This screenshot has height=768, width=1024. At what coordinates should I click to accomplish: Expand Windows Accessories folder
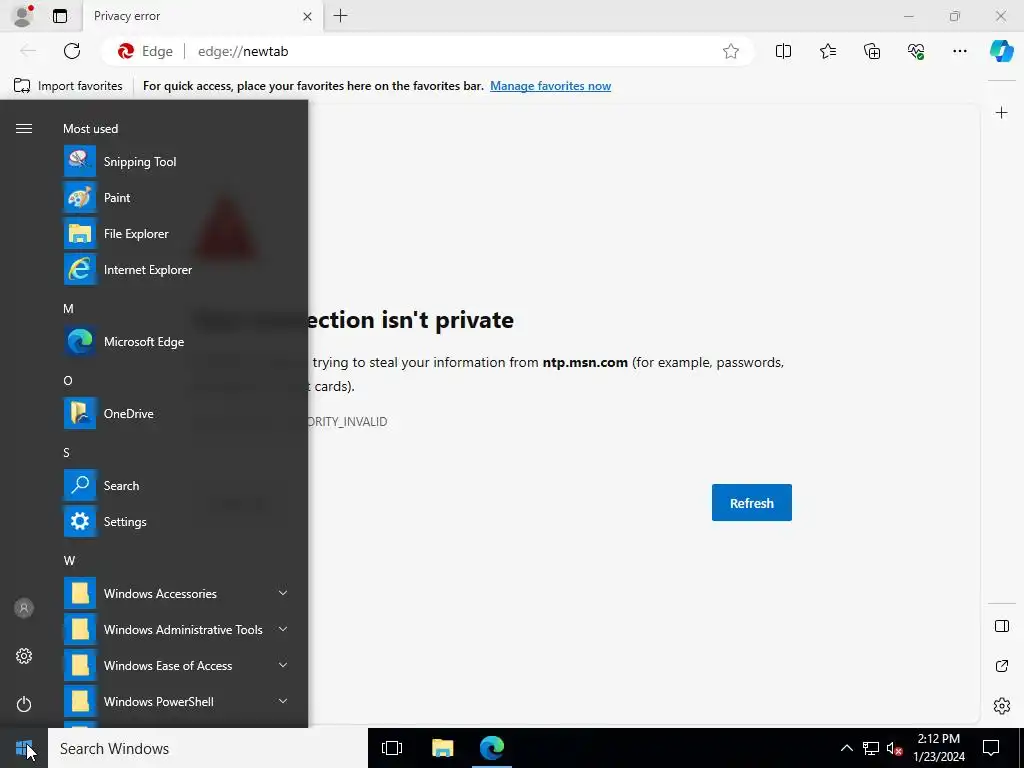click(176, 593)
